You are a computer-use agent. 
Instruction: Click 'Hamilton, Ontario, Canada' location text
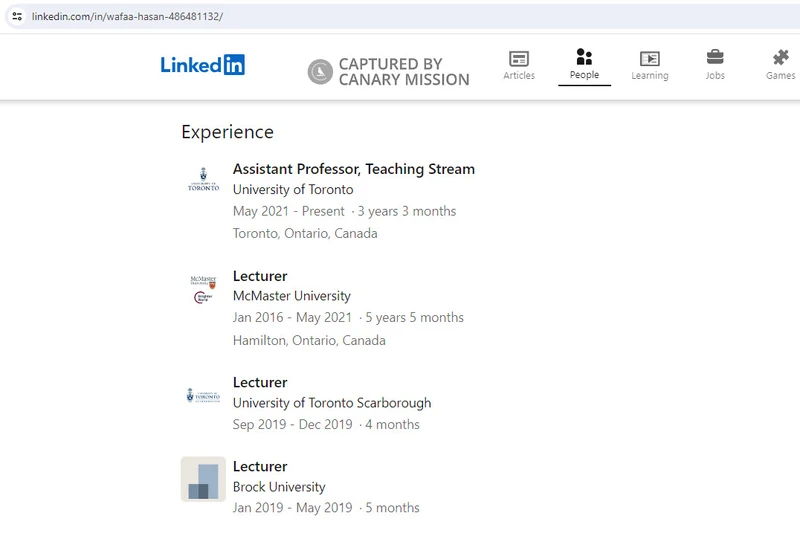pos(309,340)
